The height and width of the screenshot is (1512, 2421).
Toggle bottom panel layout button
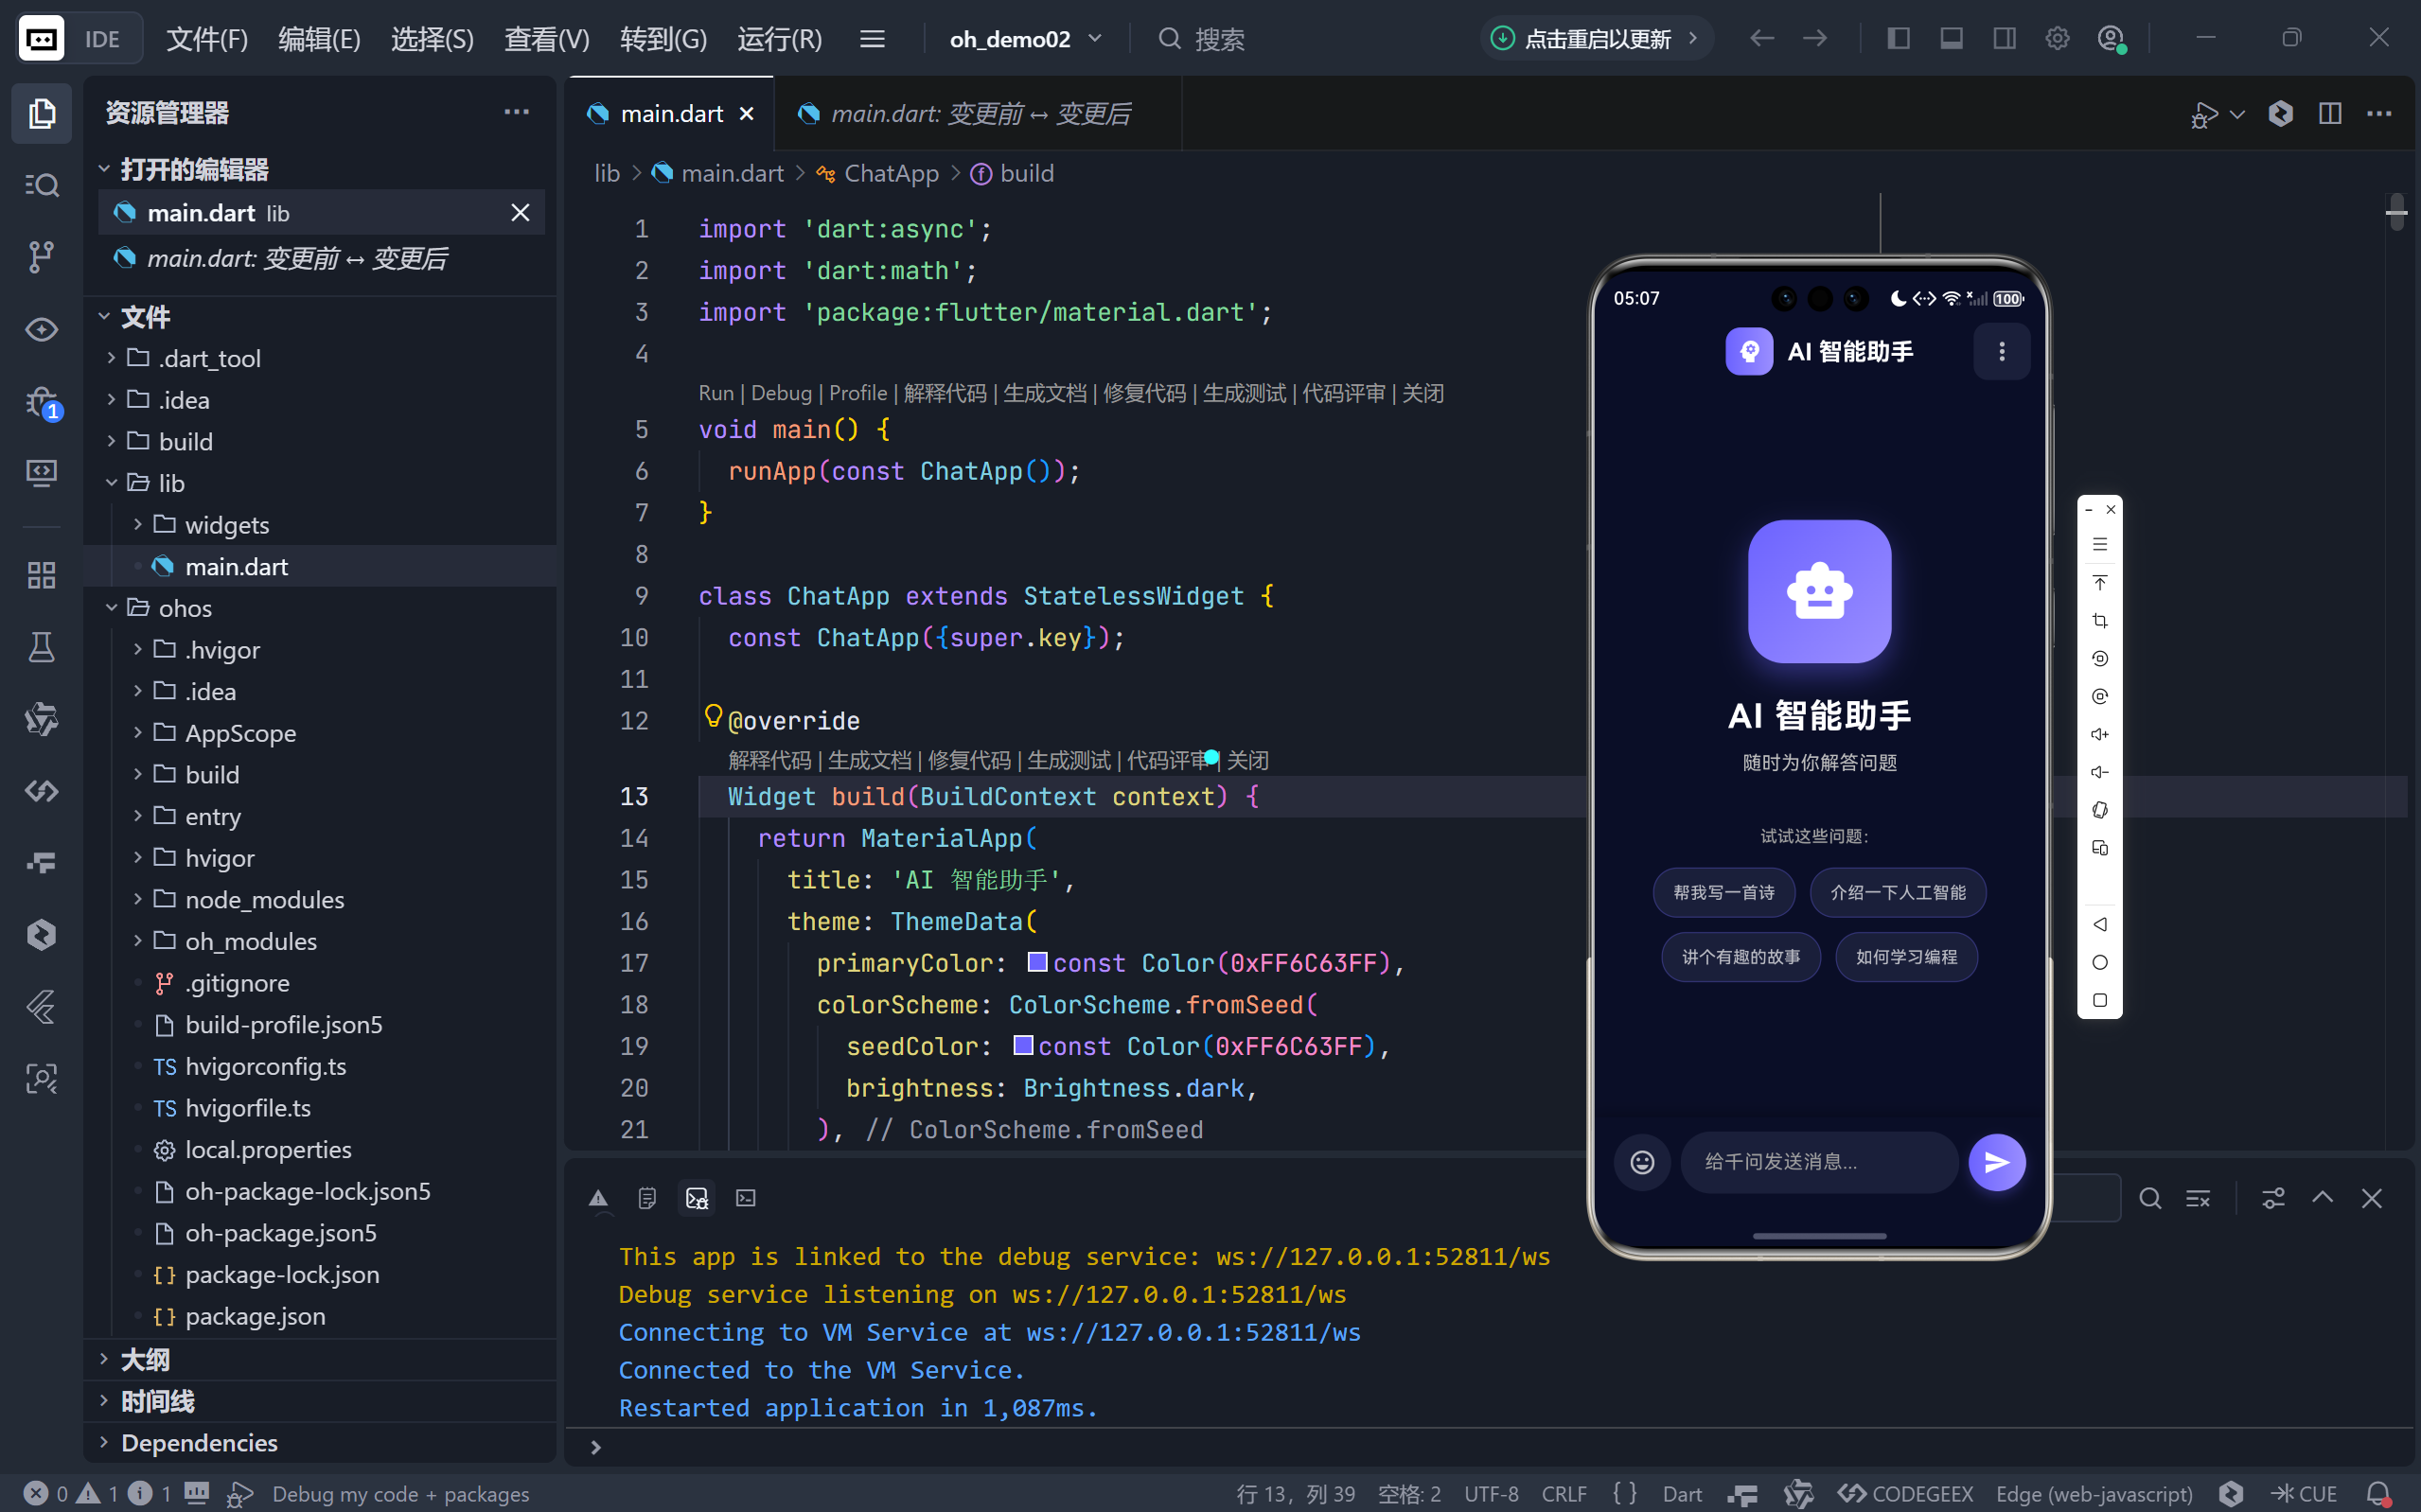1951,39
